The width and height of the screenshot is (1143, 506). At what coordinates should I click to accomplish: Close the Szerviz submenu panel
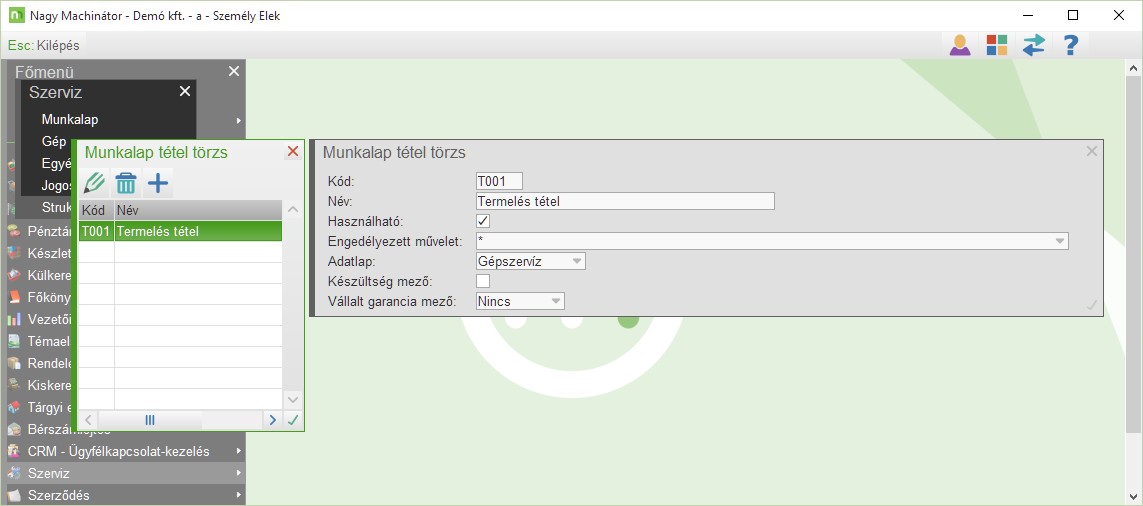point(185,91)
